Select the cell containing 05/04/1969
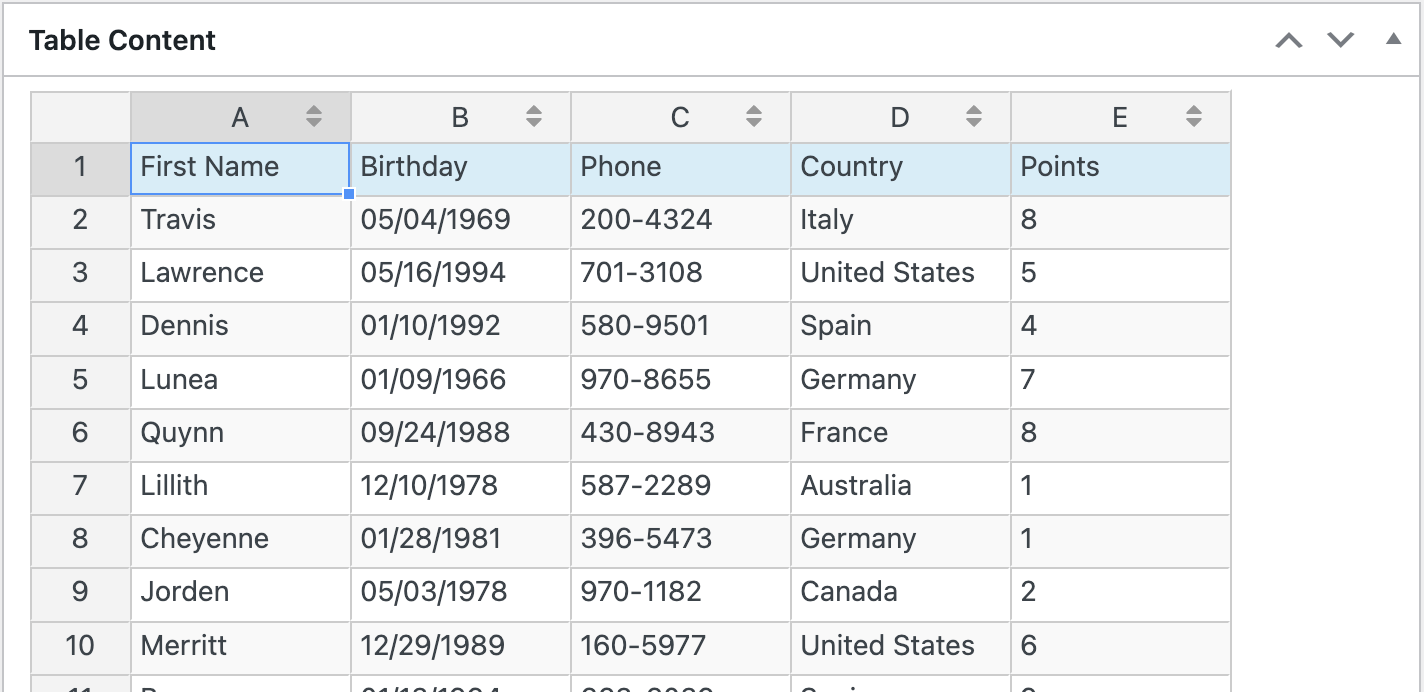 pyautogui.click(x=460, y=222)
